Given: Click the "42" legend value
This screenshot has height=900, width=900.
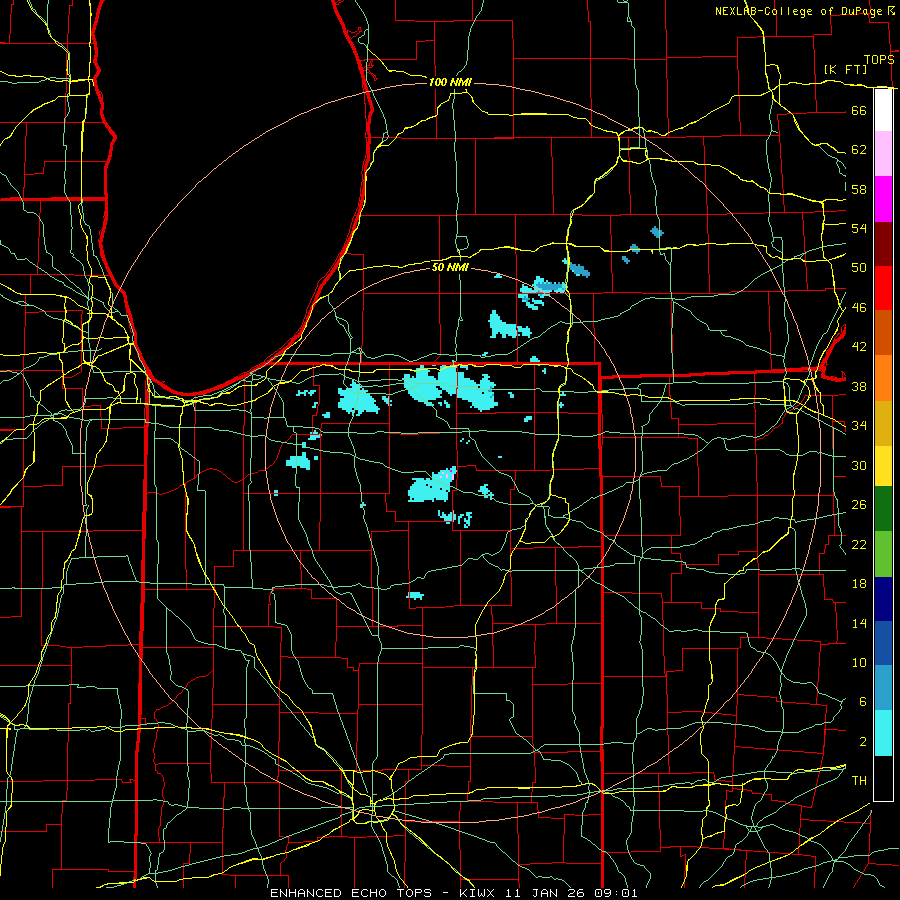Looking at the screenshot, I should point(859,347).
